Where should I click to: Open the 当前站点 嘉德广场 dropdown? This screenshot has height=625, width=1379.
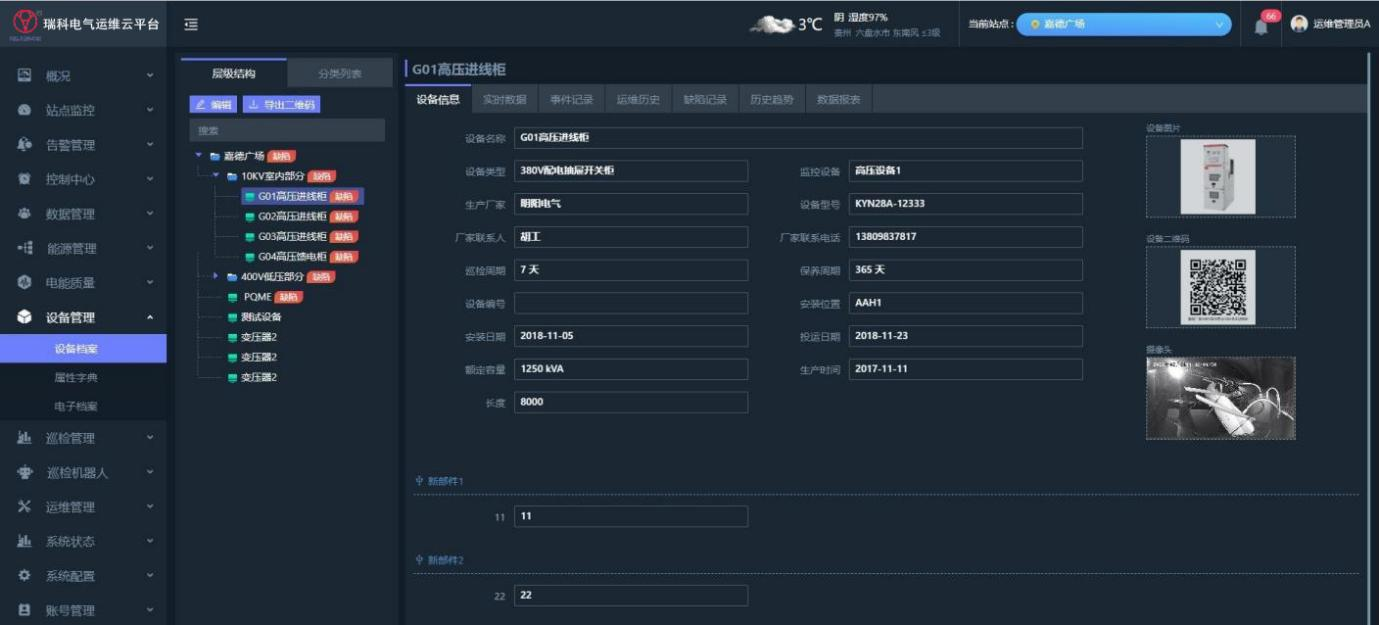1123,24
